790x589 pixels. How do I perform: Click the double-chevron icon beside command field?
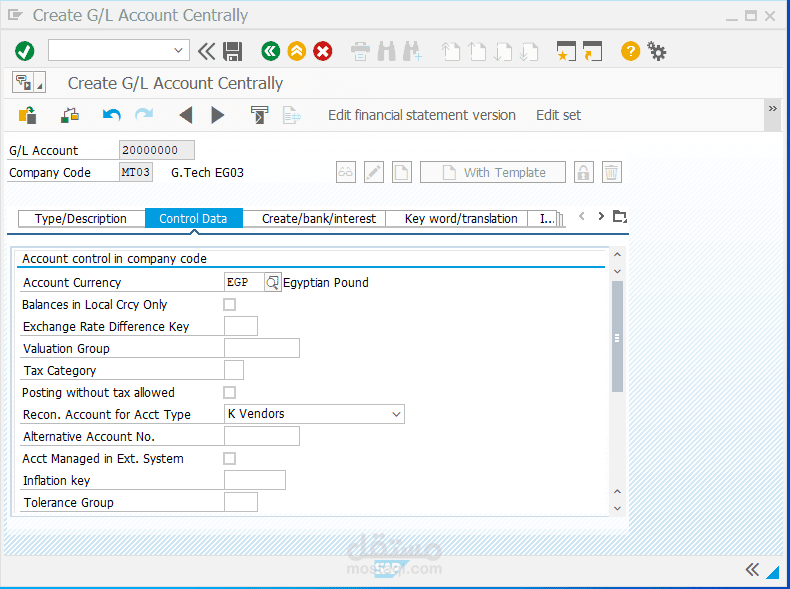pos(207,51)
